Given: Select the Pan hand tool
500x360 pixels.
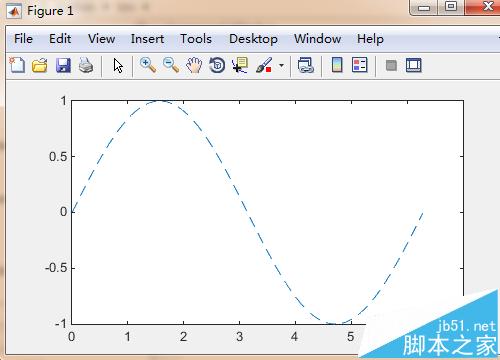Looking at the screenshot, I should click(x=194, y=65).
